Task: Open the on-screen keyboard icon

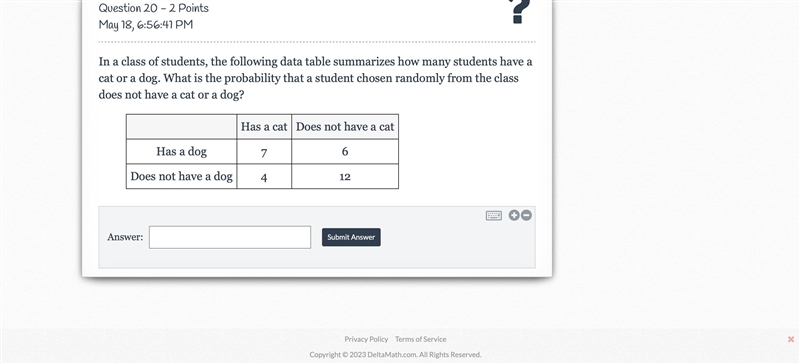Action: (x=493, y=215)
